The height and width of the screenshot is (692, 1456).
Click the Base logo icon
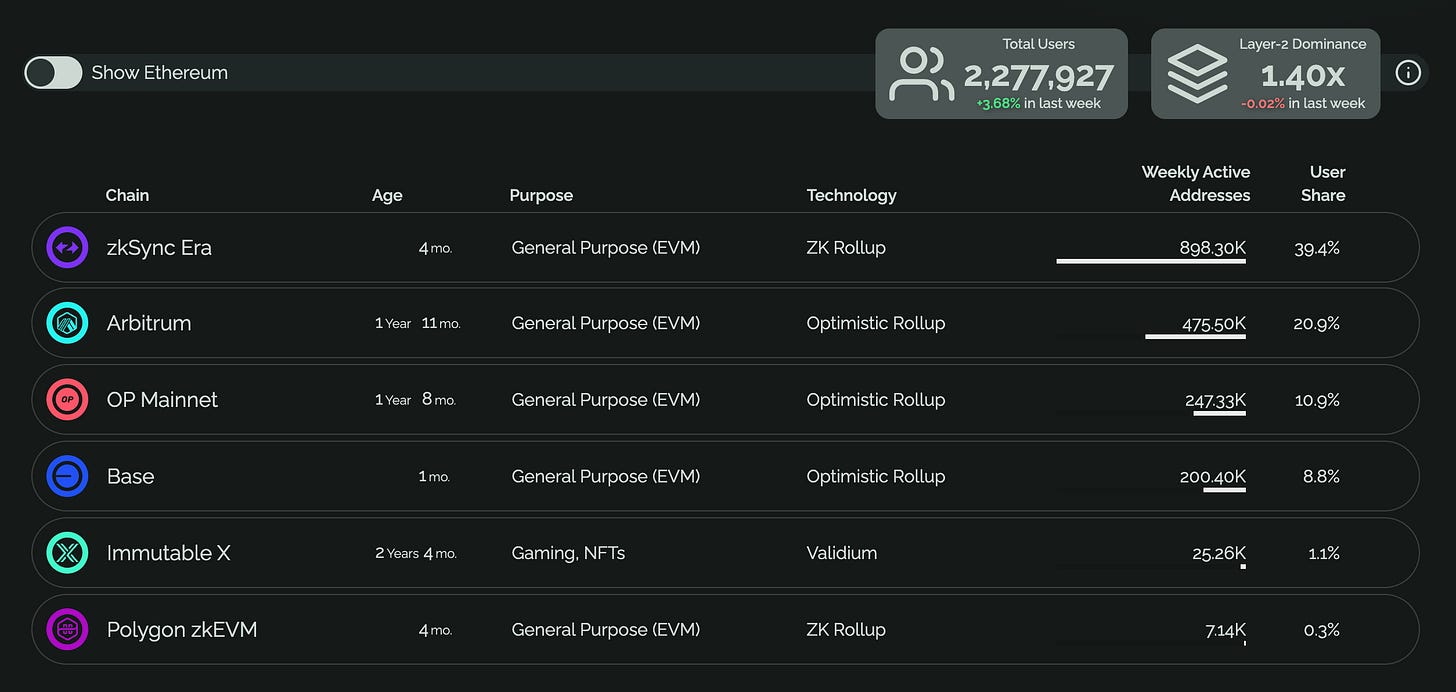point(68,476)
